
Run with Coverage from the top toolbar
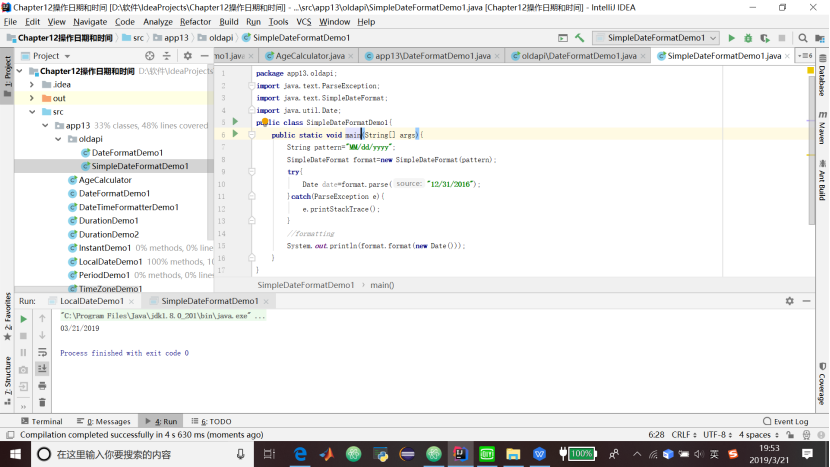pos(764,38)
